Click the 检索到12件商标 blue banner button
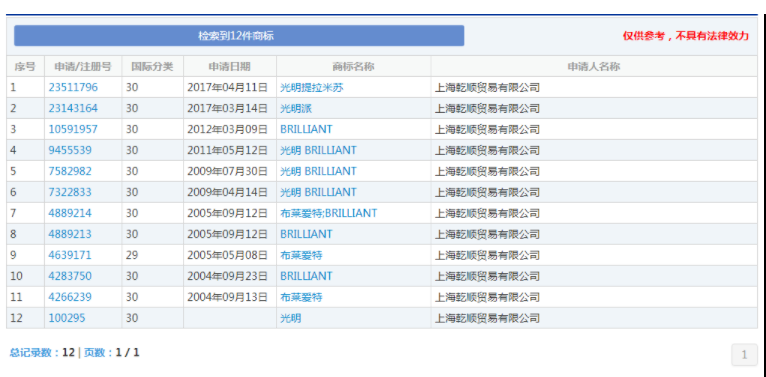 [239, 36]
